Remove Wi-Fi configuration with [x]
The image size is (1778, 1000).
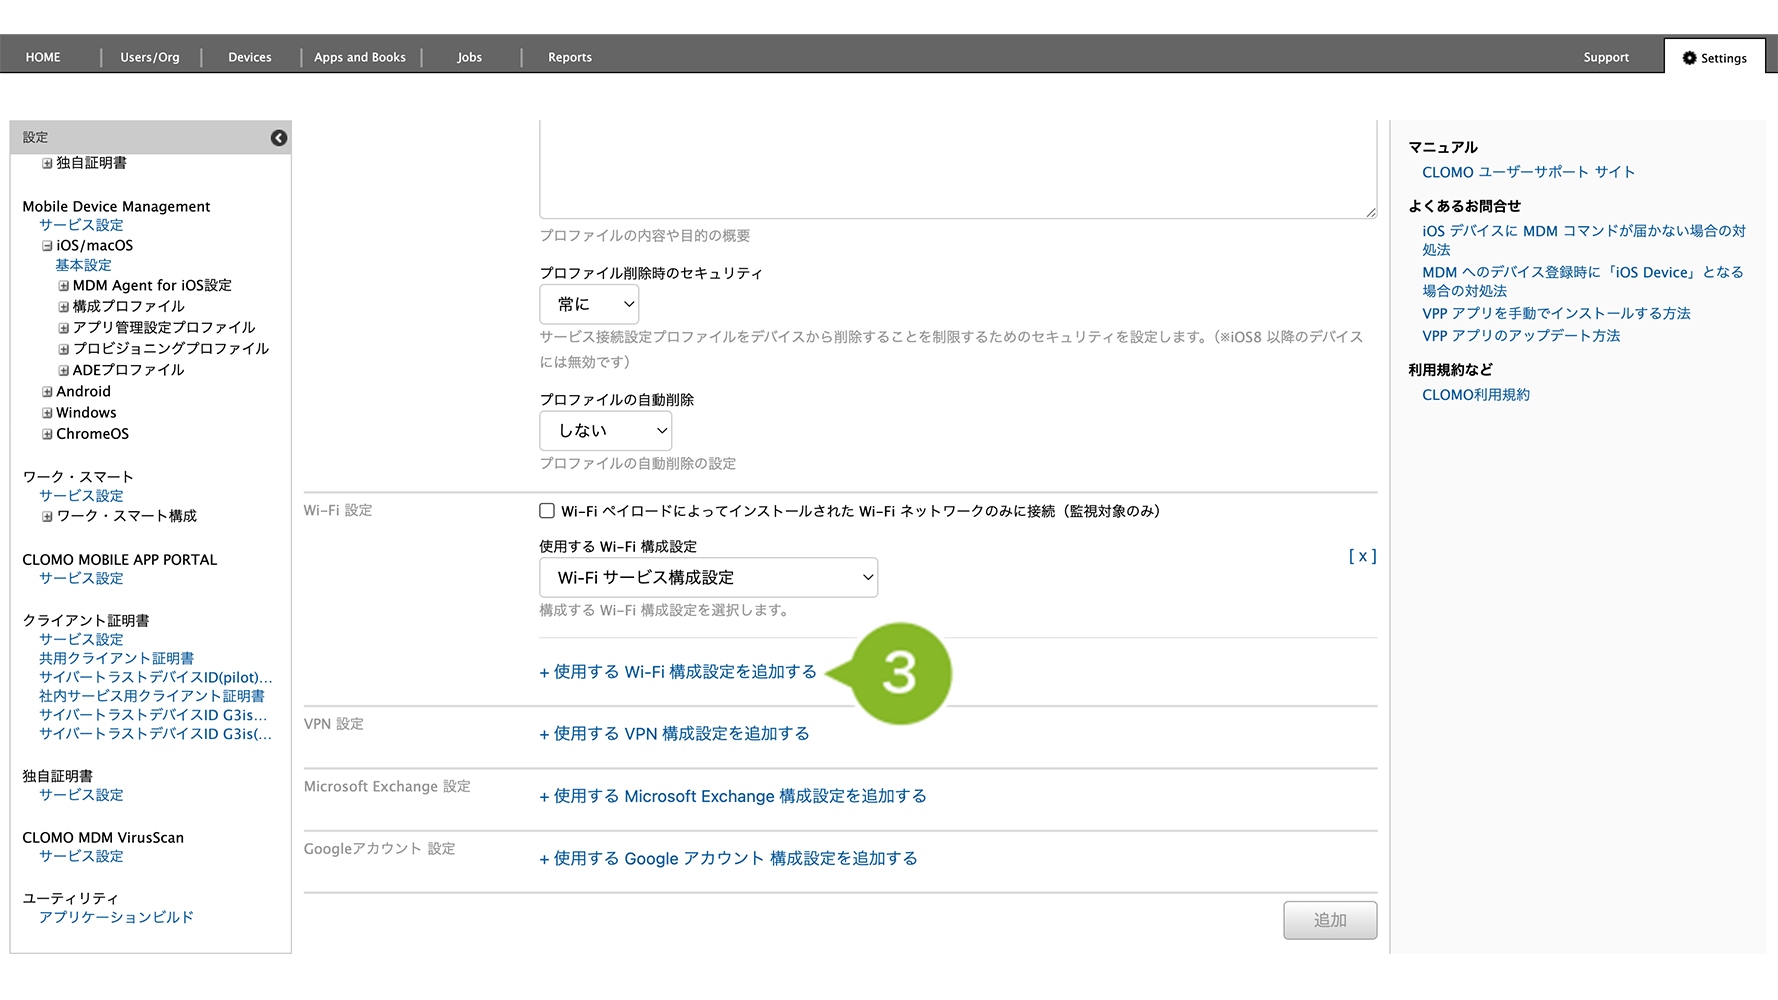(1362, 556)
